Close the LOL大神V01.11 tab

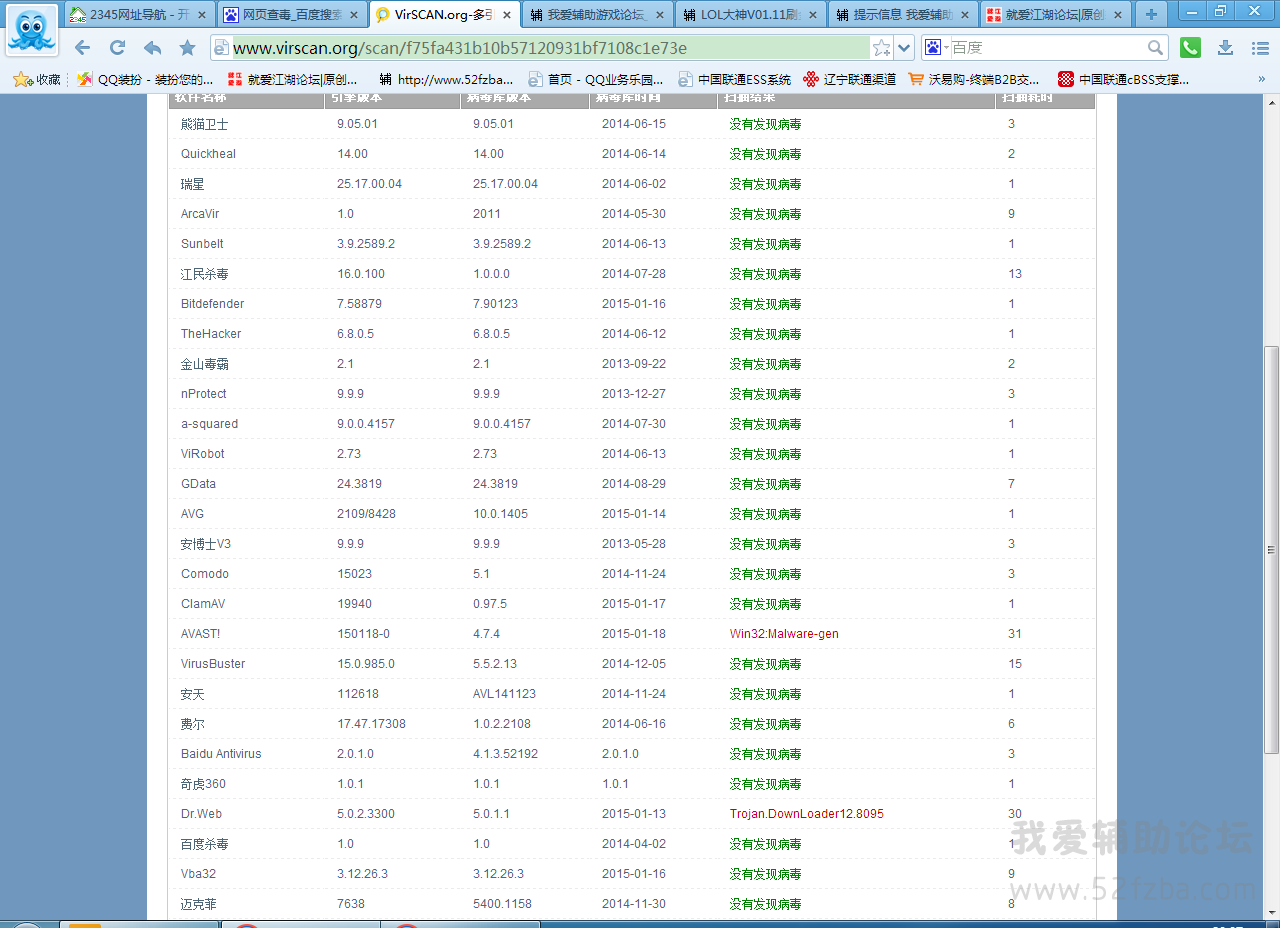click(812, 15)
